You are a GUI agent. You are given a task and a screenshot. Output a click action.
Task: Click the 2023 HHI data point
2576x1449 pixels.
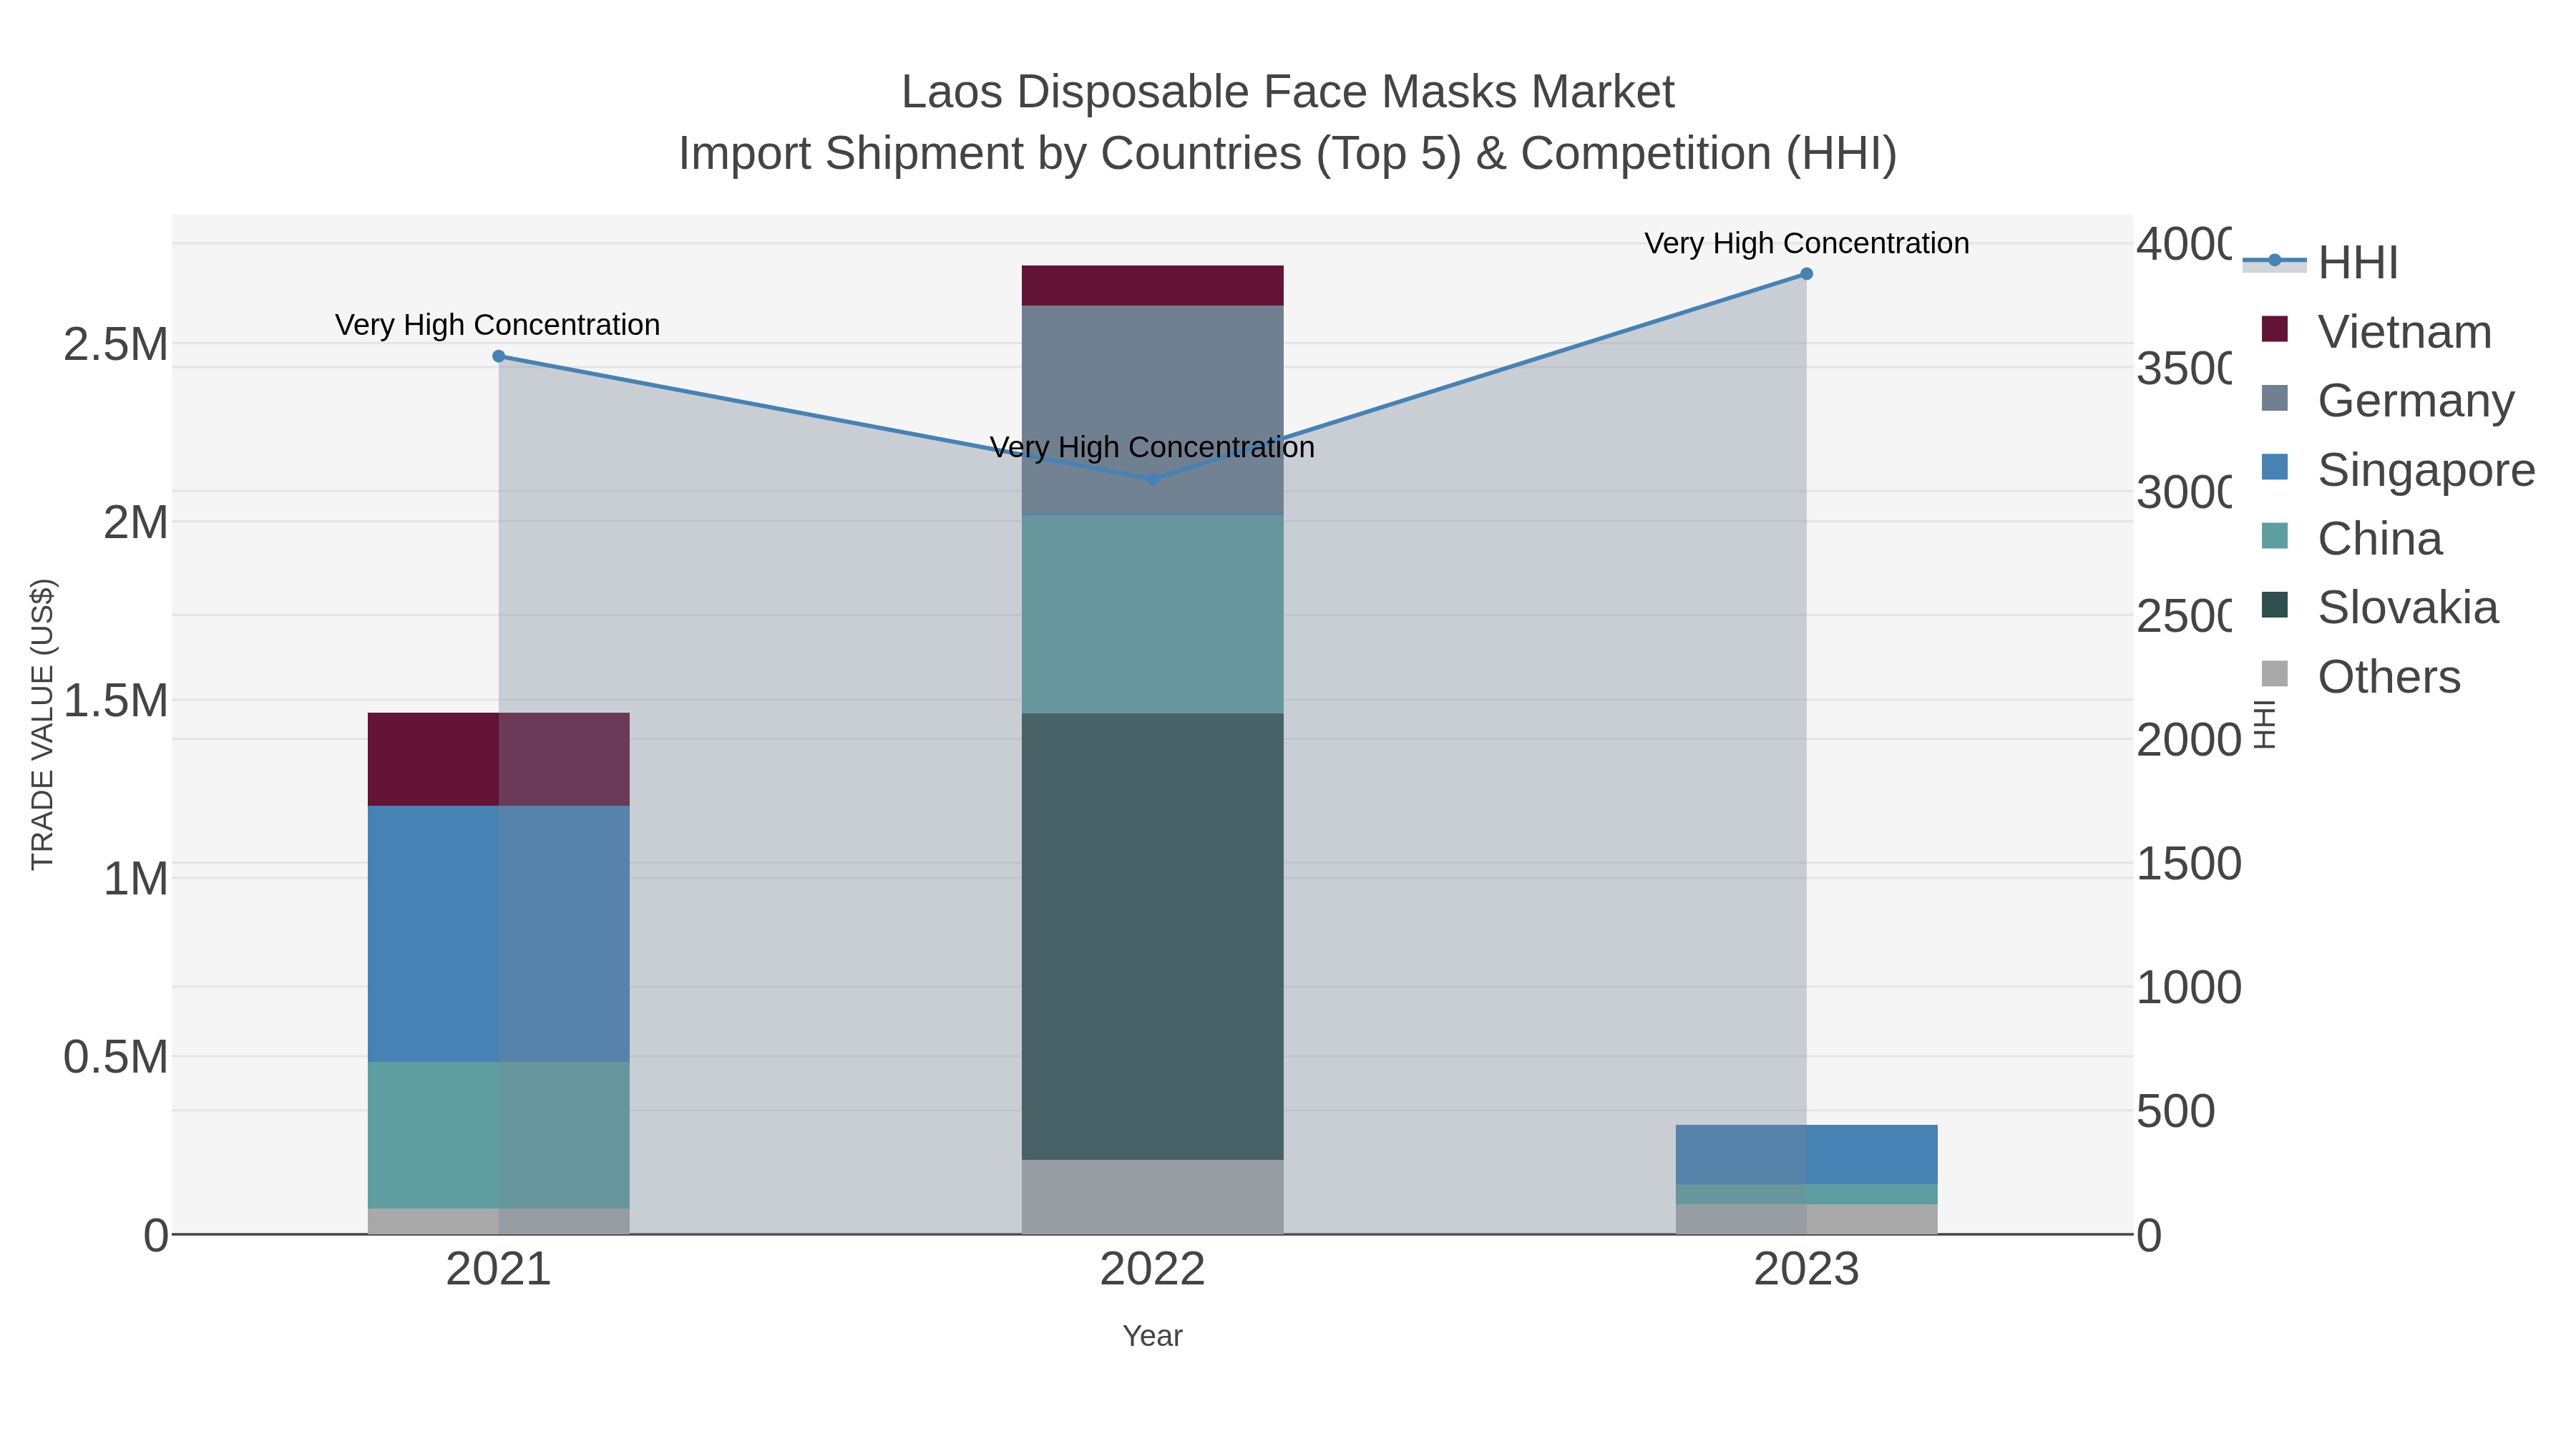pos(1806,274)
